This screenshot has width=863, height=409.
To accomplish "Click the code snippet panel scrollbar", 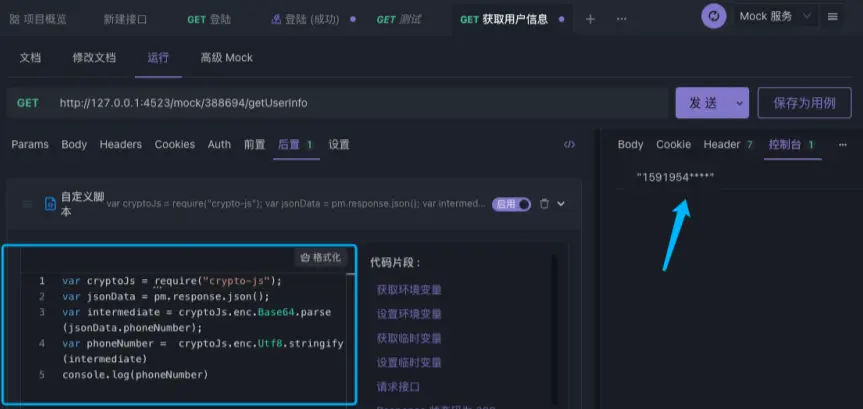I will click(x=555, y=330).
